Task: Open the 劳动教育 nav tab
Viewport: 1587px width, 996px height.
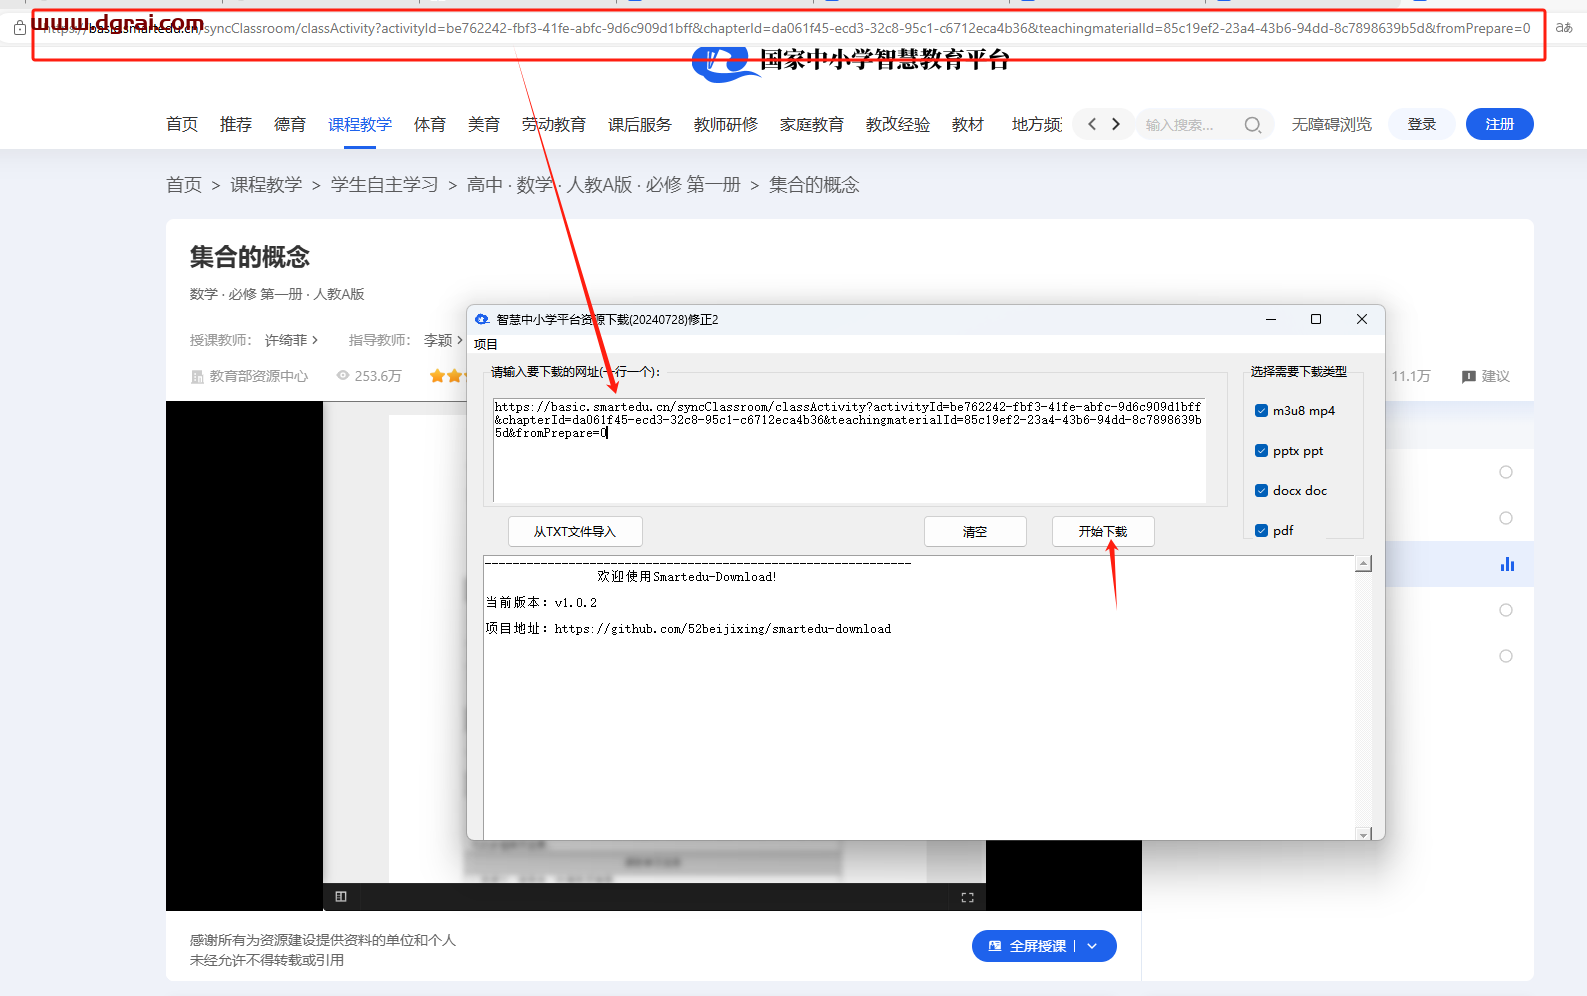Action: pyautogui.click(x=554, y=124)
